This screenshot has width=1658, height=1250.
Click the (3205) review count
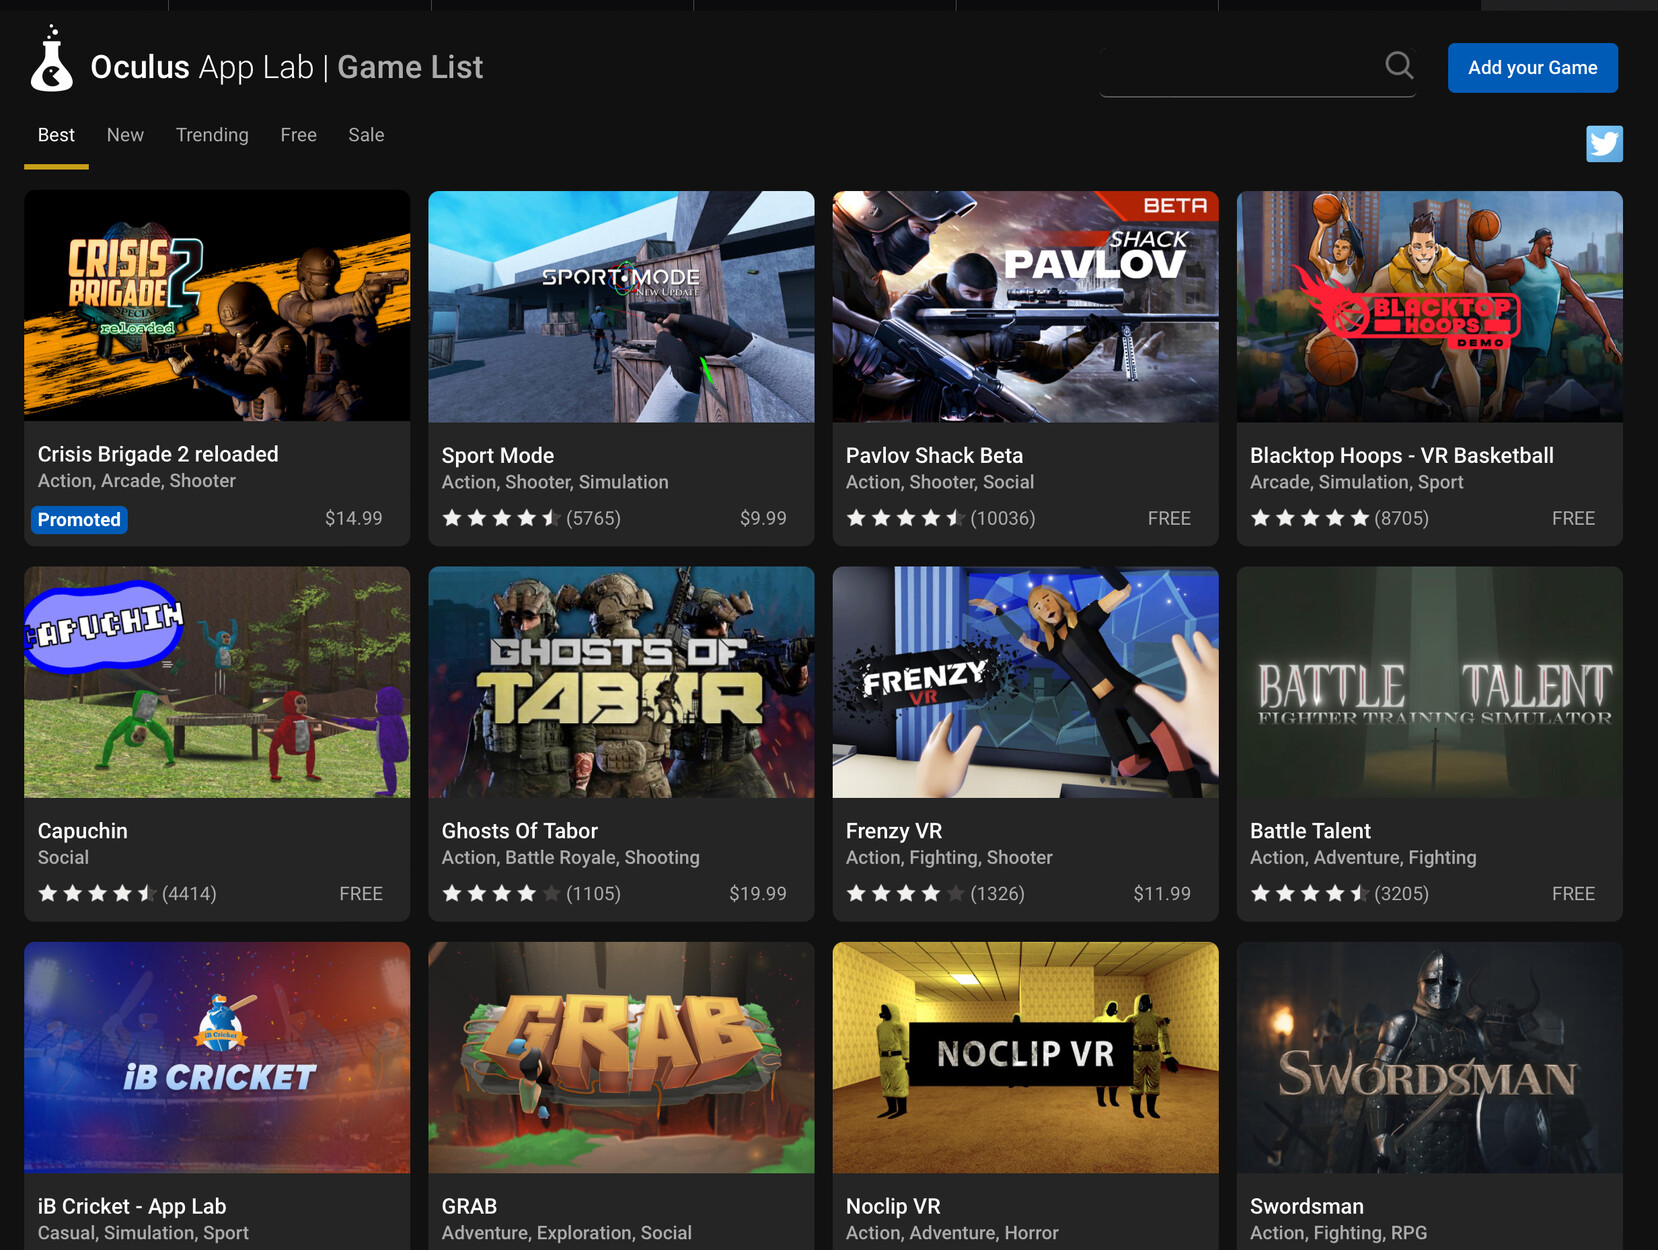[1401, 893]
